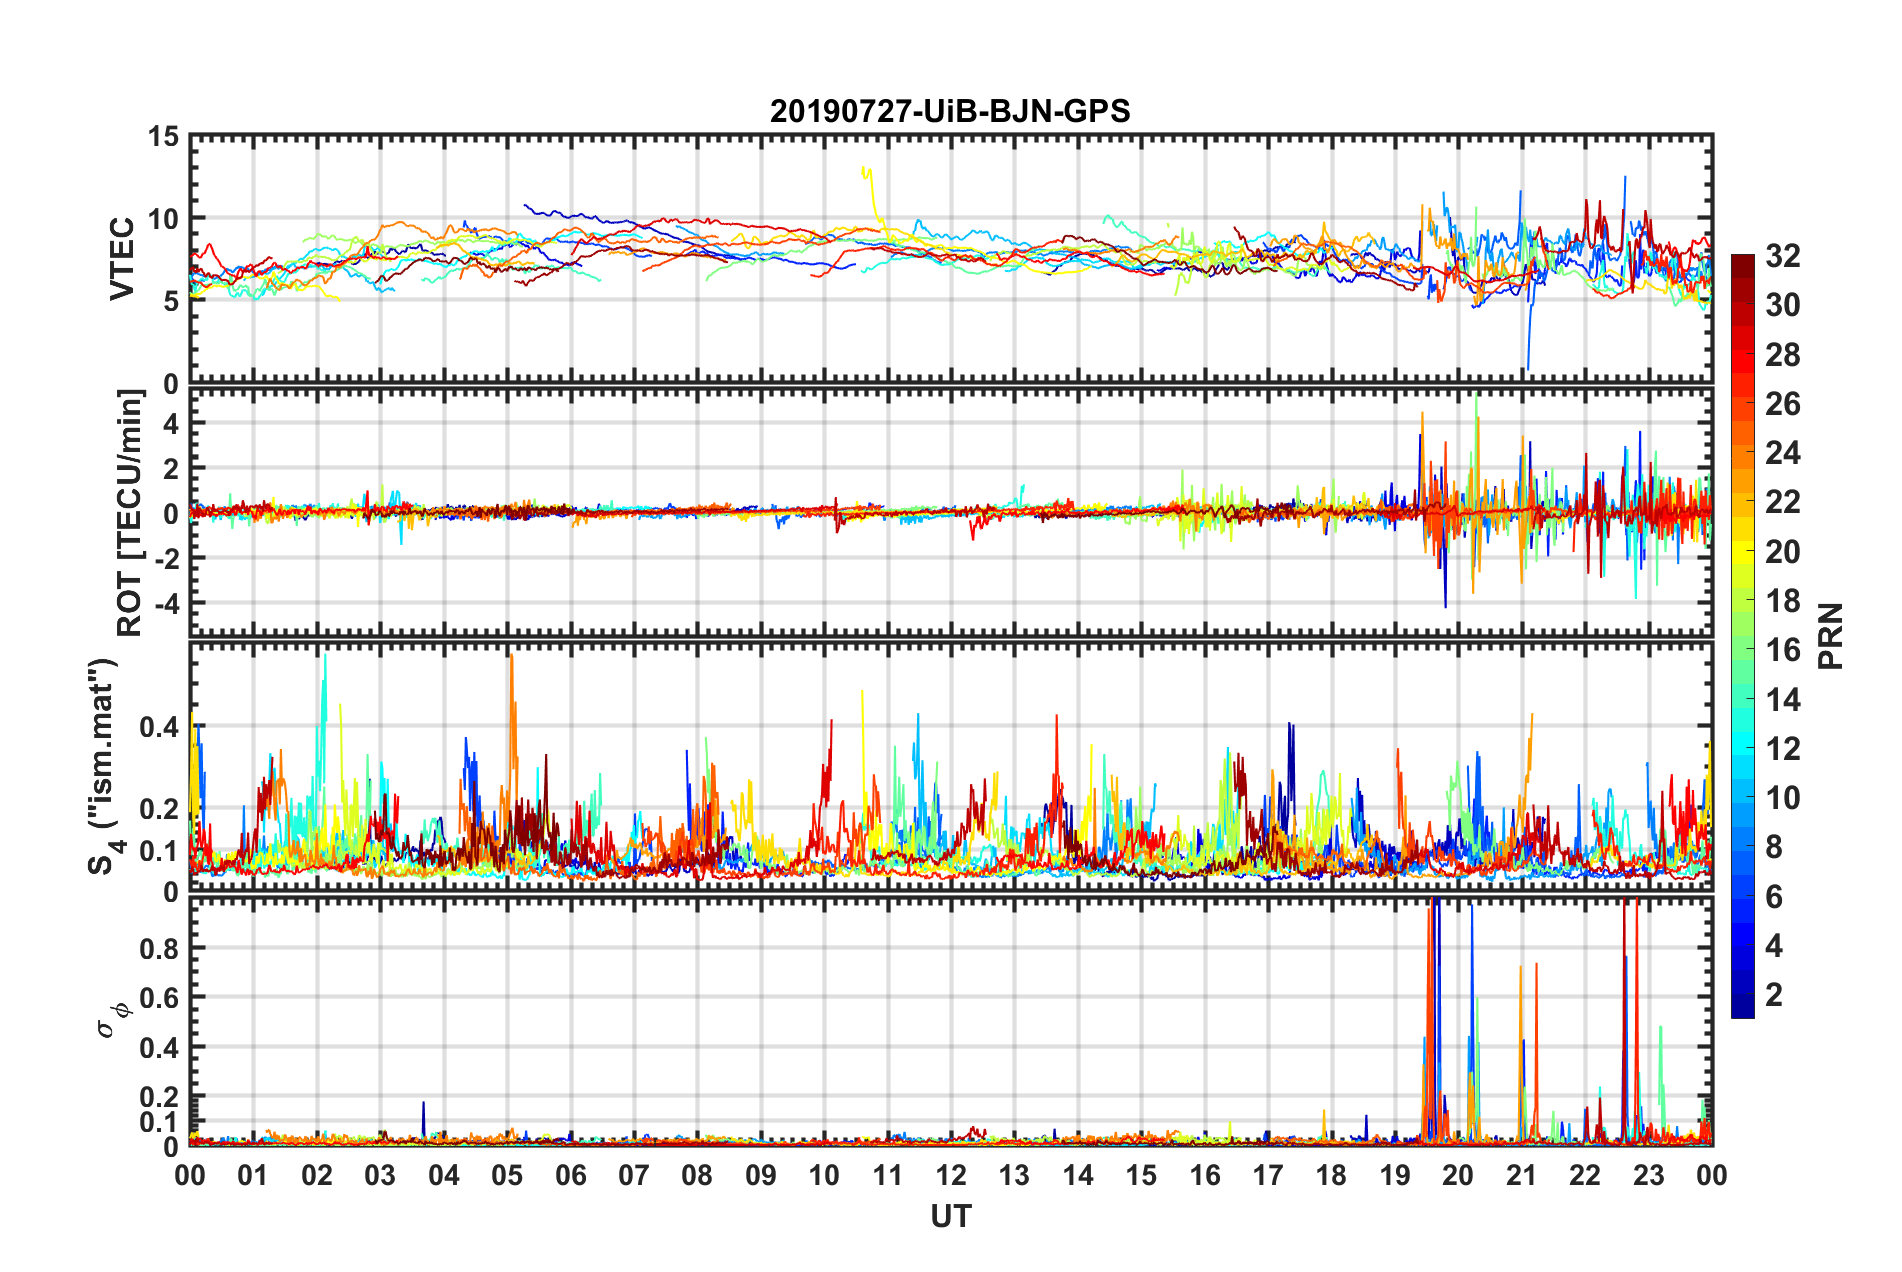Click the plot title 20190727-UiB-BJN-GPS

pyautogui.click(x=950, y=111)
